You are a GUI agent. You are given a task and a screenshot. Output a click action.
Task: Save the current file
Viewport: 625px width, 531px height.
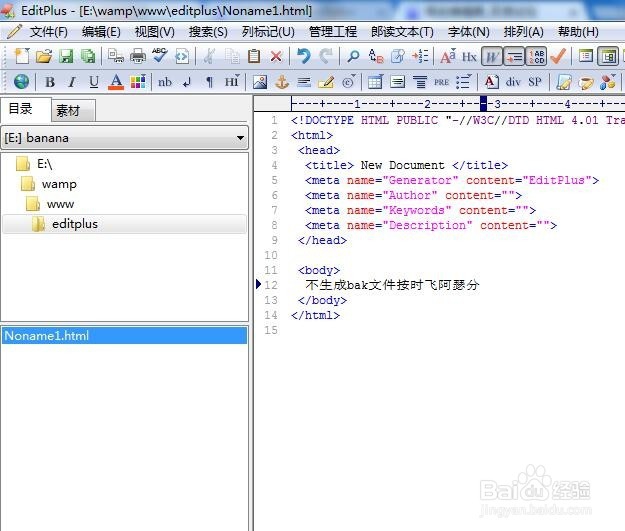[x=66, y=56]
